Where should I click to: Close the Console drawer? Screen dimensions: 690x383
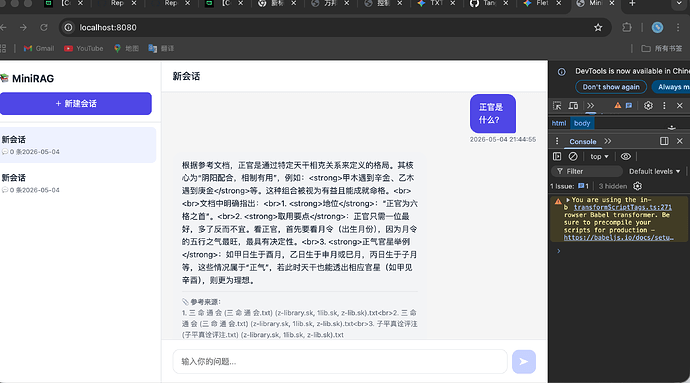pos(679,141)
